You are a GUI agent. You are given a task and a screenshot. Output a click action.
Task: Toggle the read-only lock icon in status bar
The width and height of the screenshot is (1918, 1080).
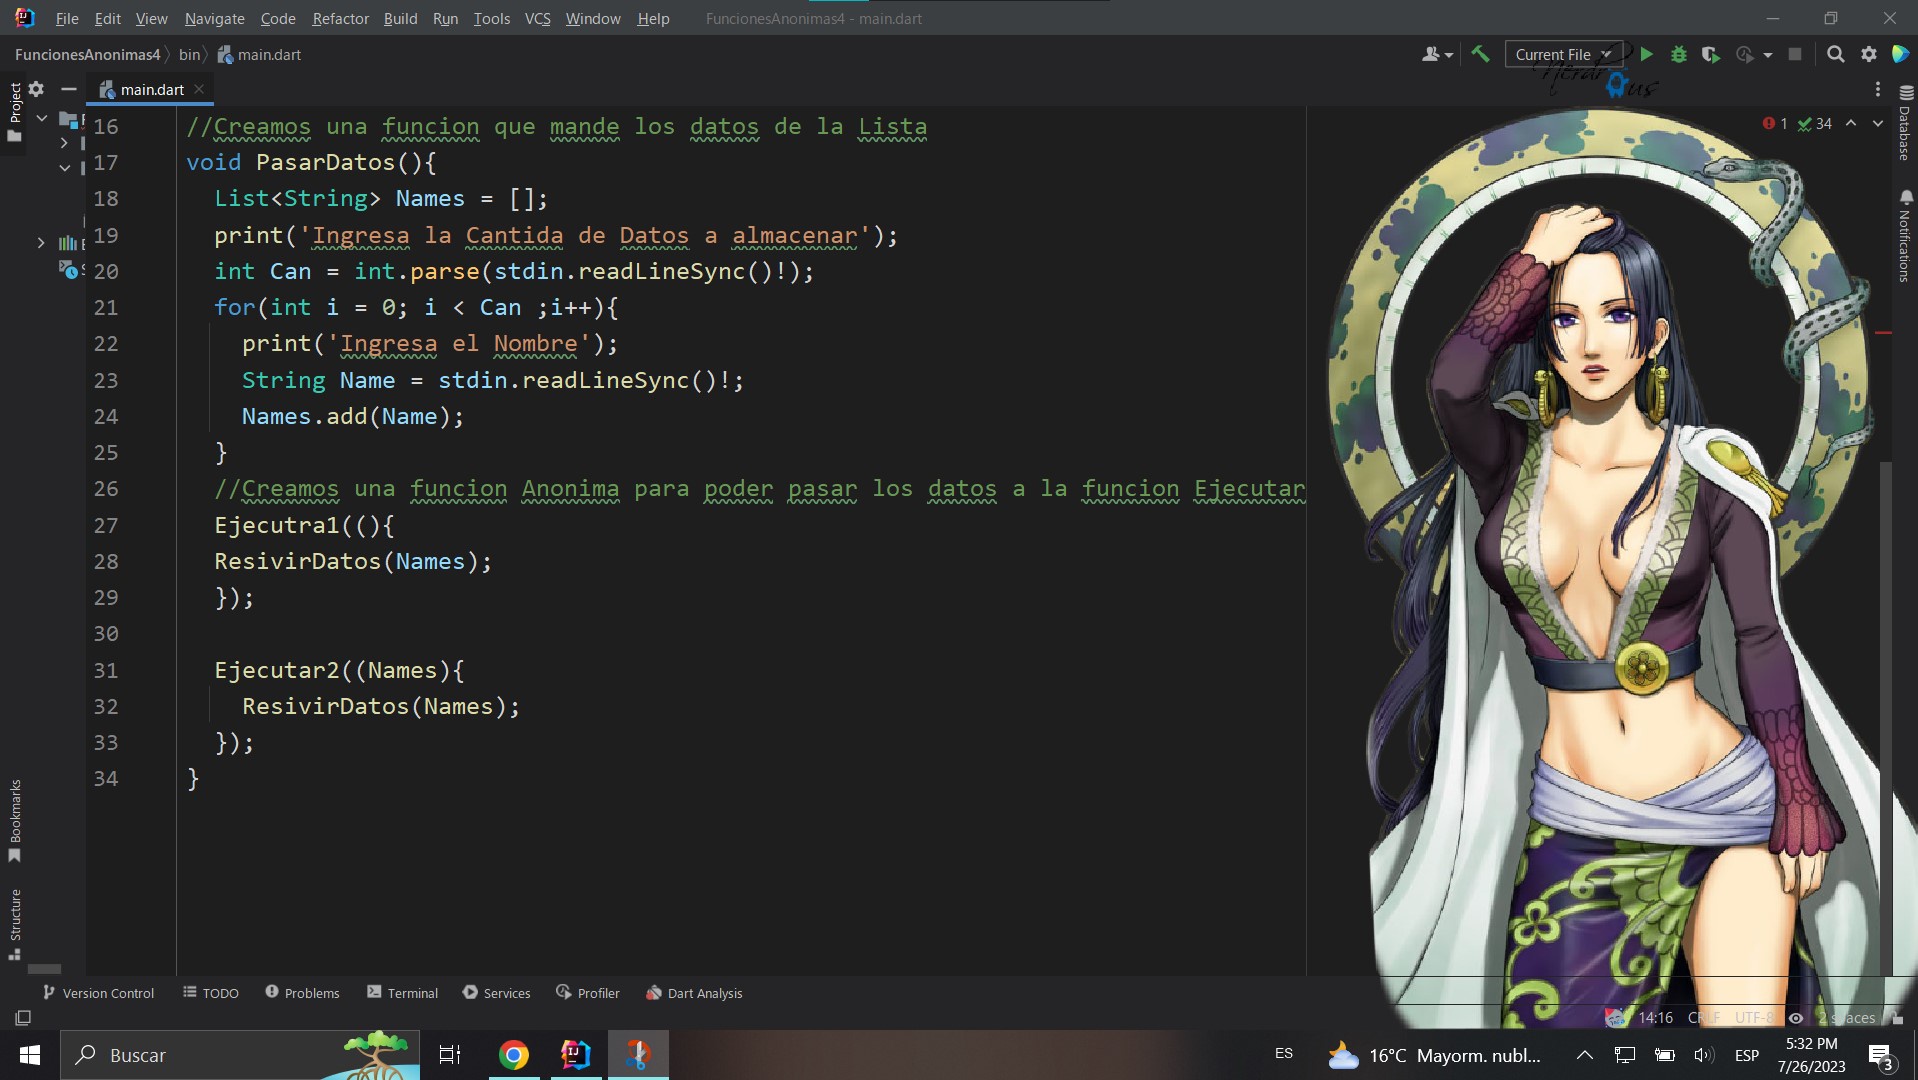[x=1897, y=1018]
